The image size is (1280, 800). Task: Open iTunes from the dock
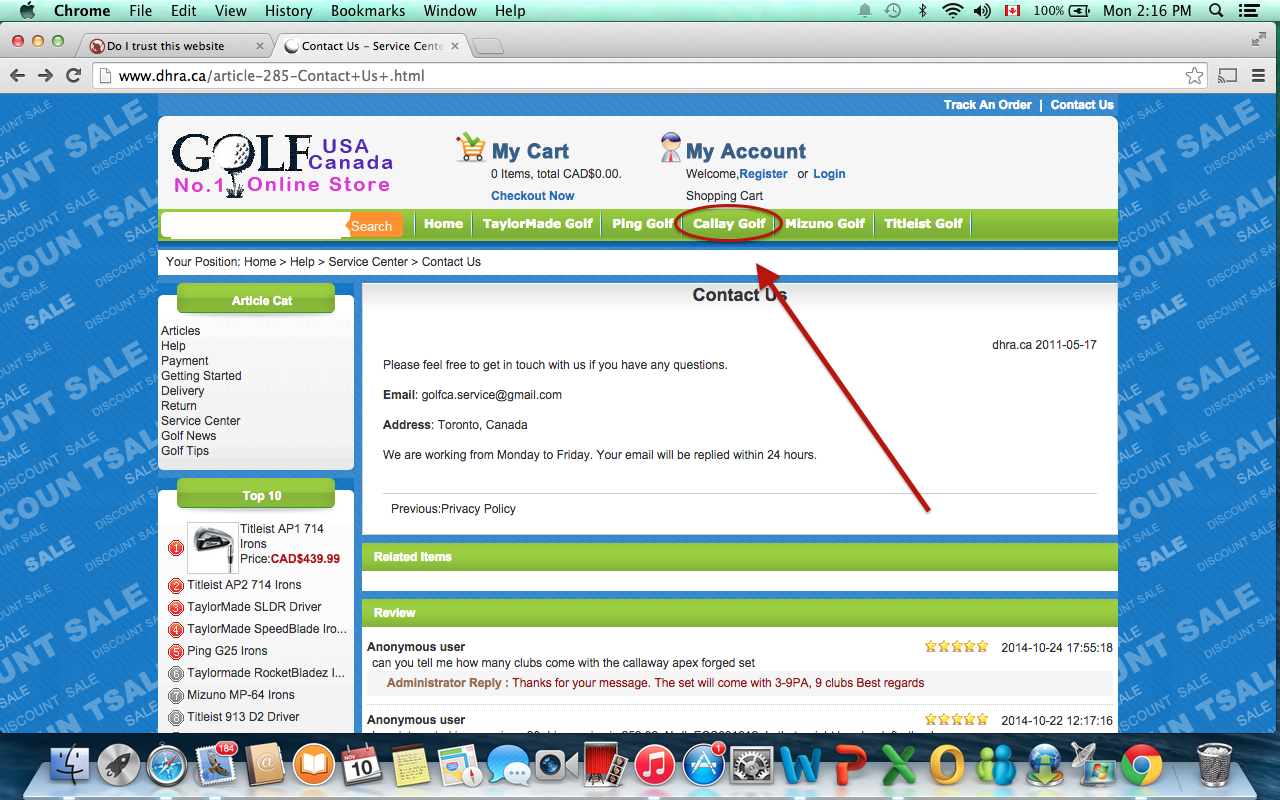(654, 767)
